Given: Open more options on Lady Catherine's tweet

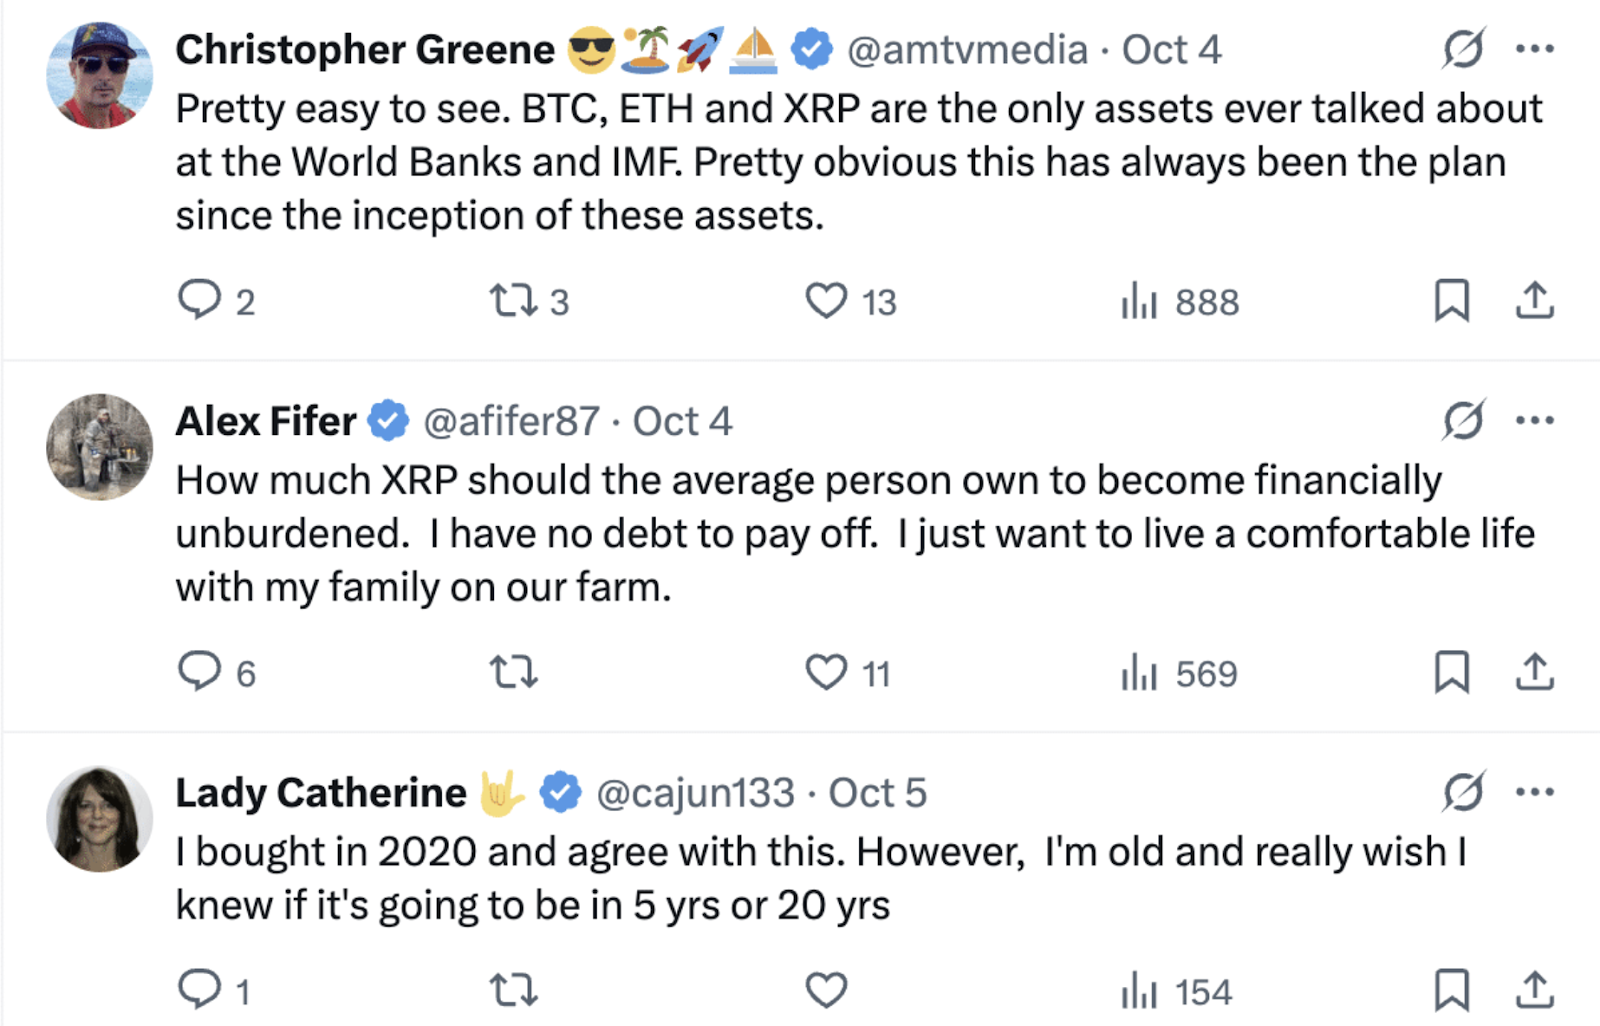Looking at the screenshot, I should pyautogui.click(x=1534, y=793).
